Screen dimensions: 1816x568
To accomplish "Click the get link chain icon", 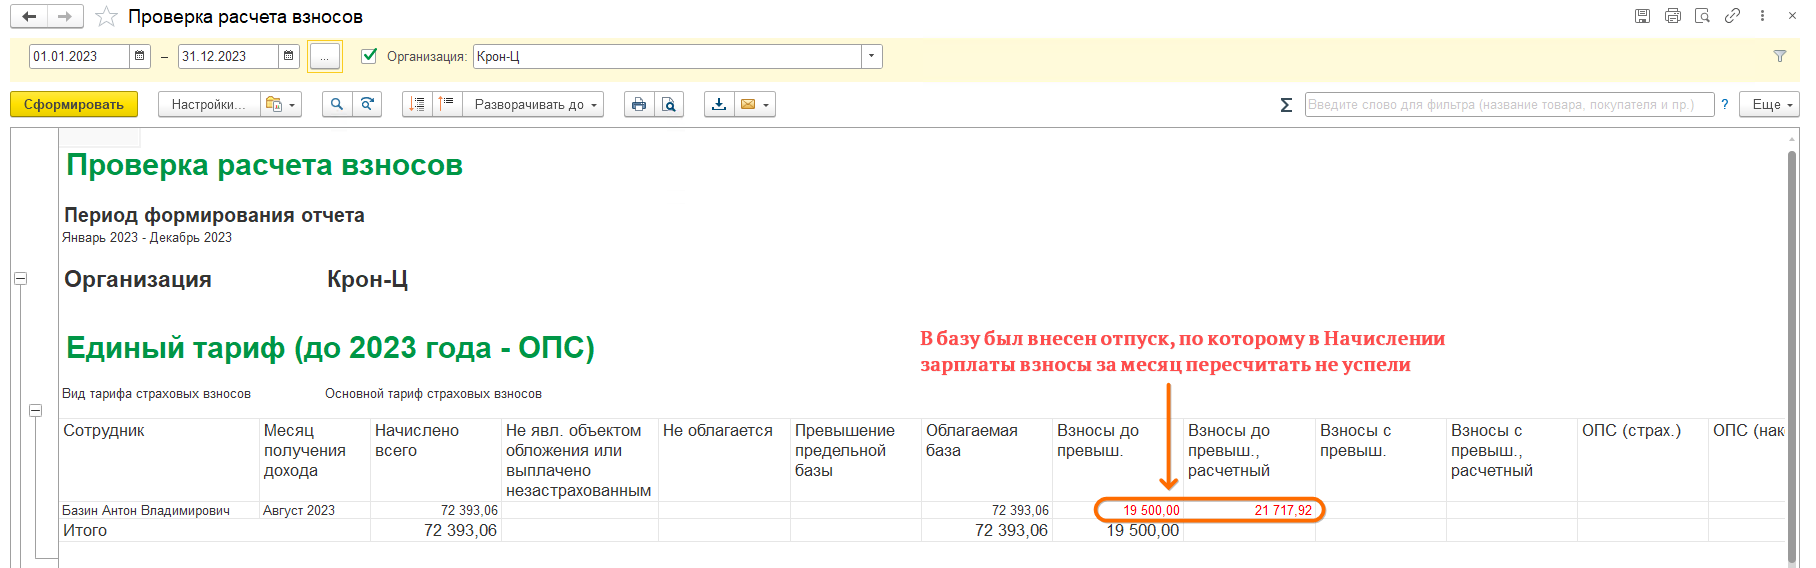I will (x=1732, y=16).
